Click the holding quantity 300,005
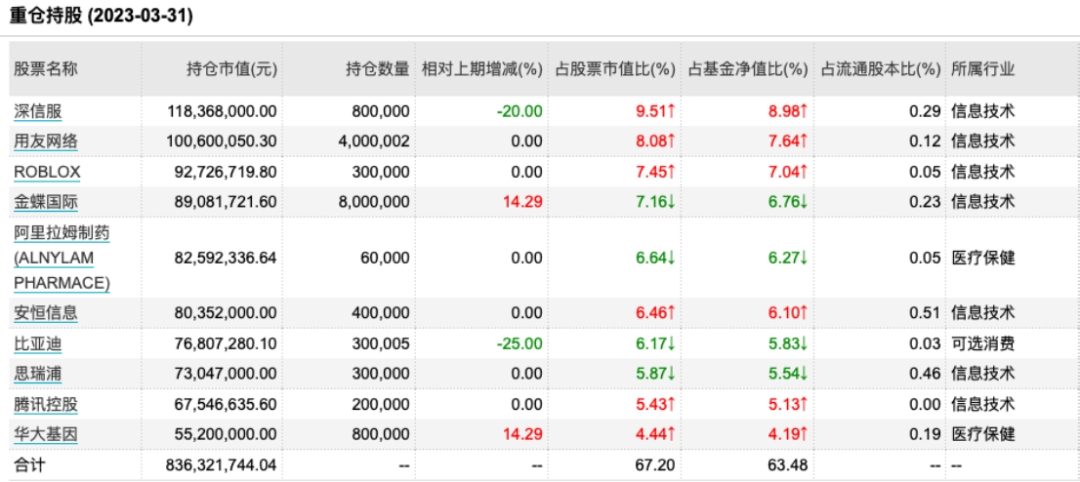This screenshot has width=1080, height=482. click(x=381, y=344)
